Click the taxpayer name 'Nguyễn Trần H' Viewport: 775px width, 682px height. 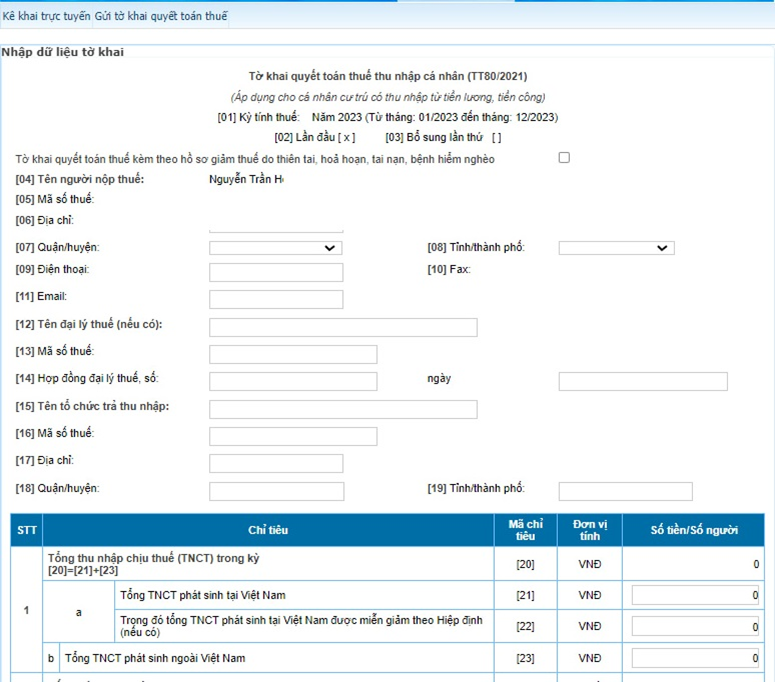[246, 179]
